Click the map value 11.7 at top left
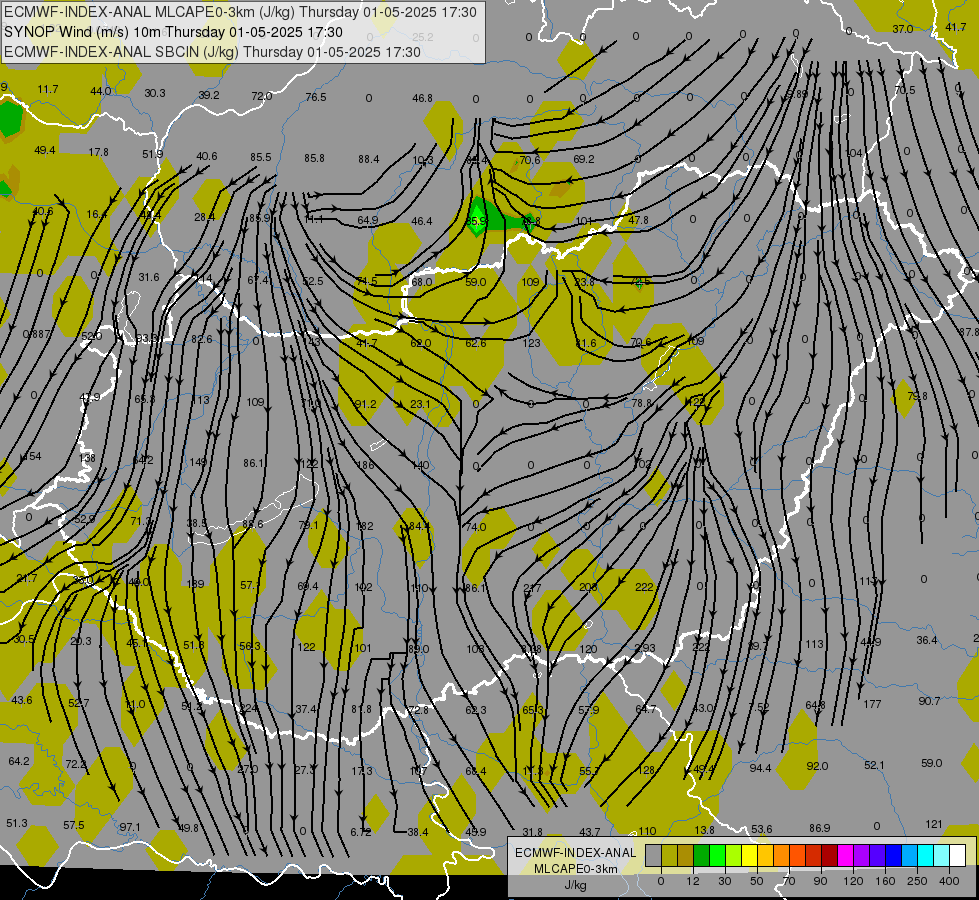 click(47, 90)
